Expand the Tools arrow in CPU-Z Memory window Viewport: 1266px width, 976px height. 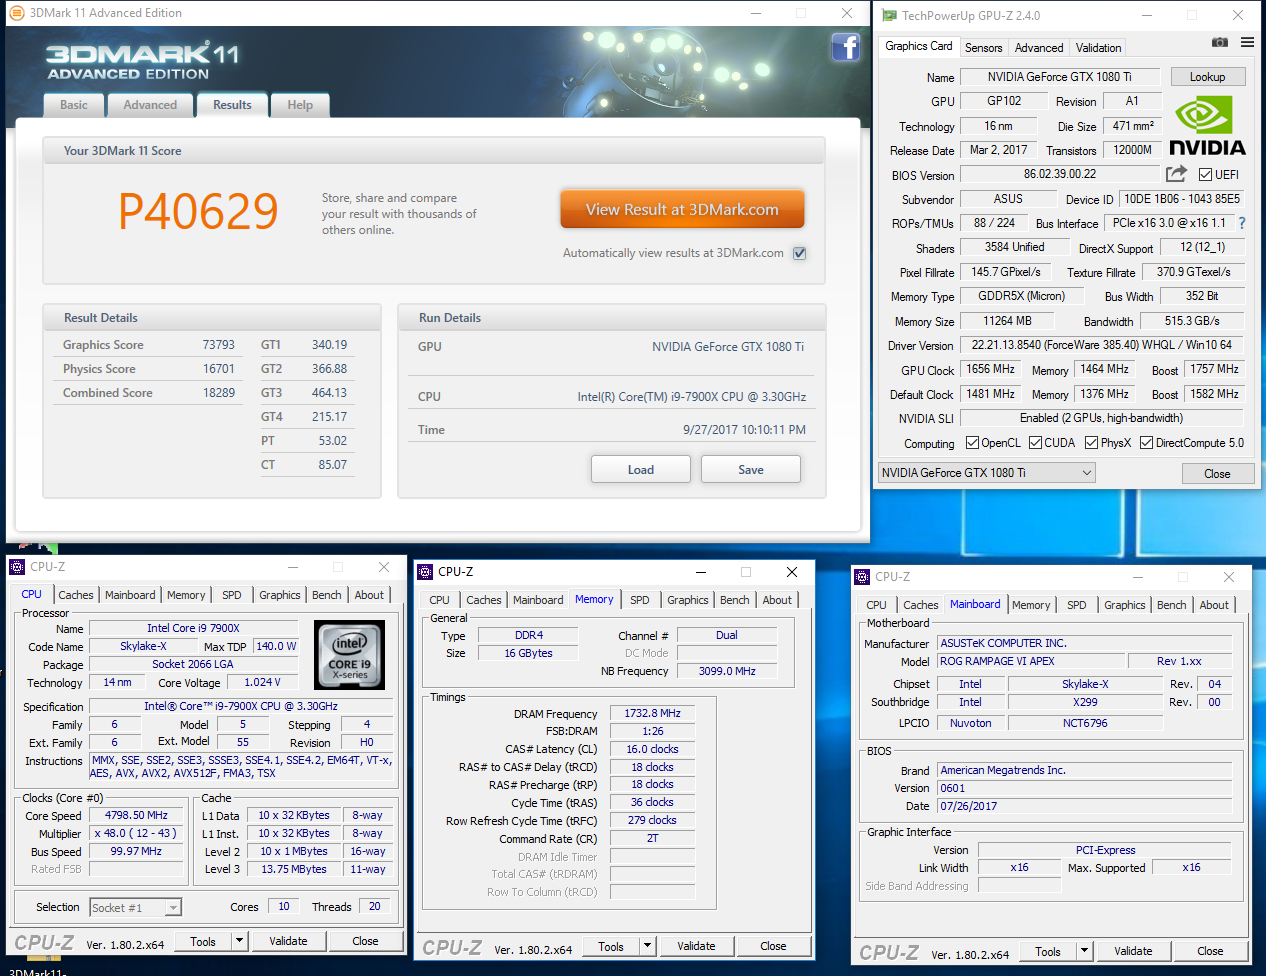[647, 946]
